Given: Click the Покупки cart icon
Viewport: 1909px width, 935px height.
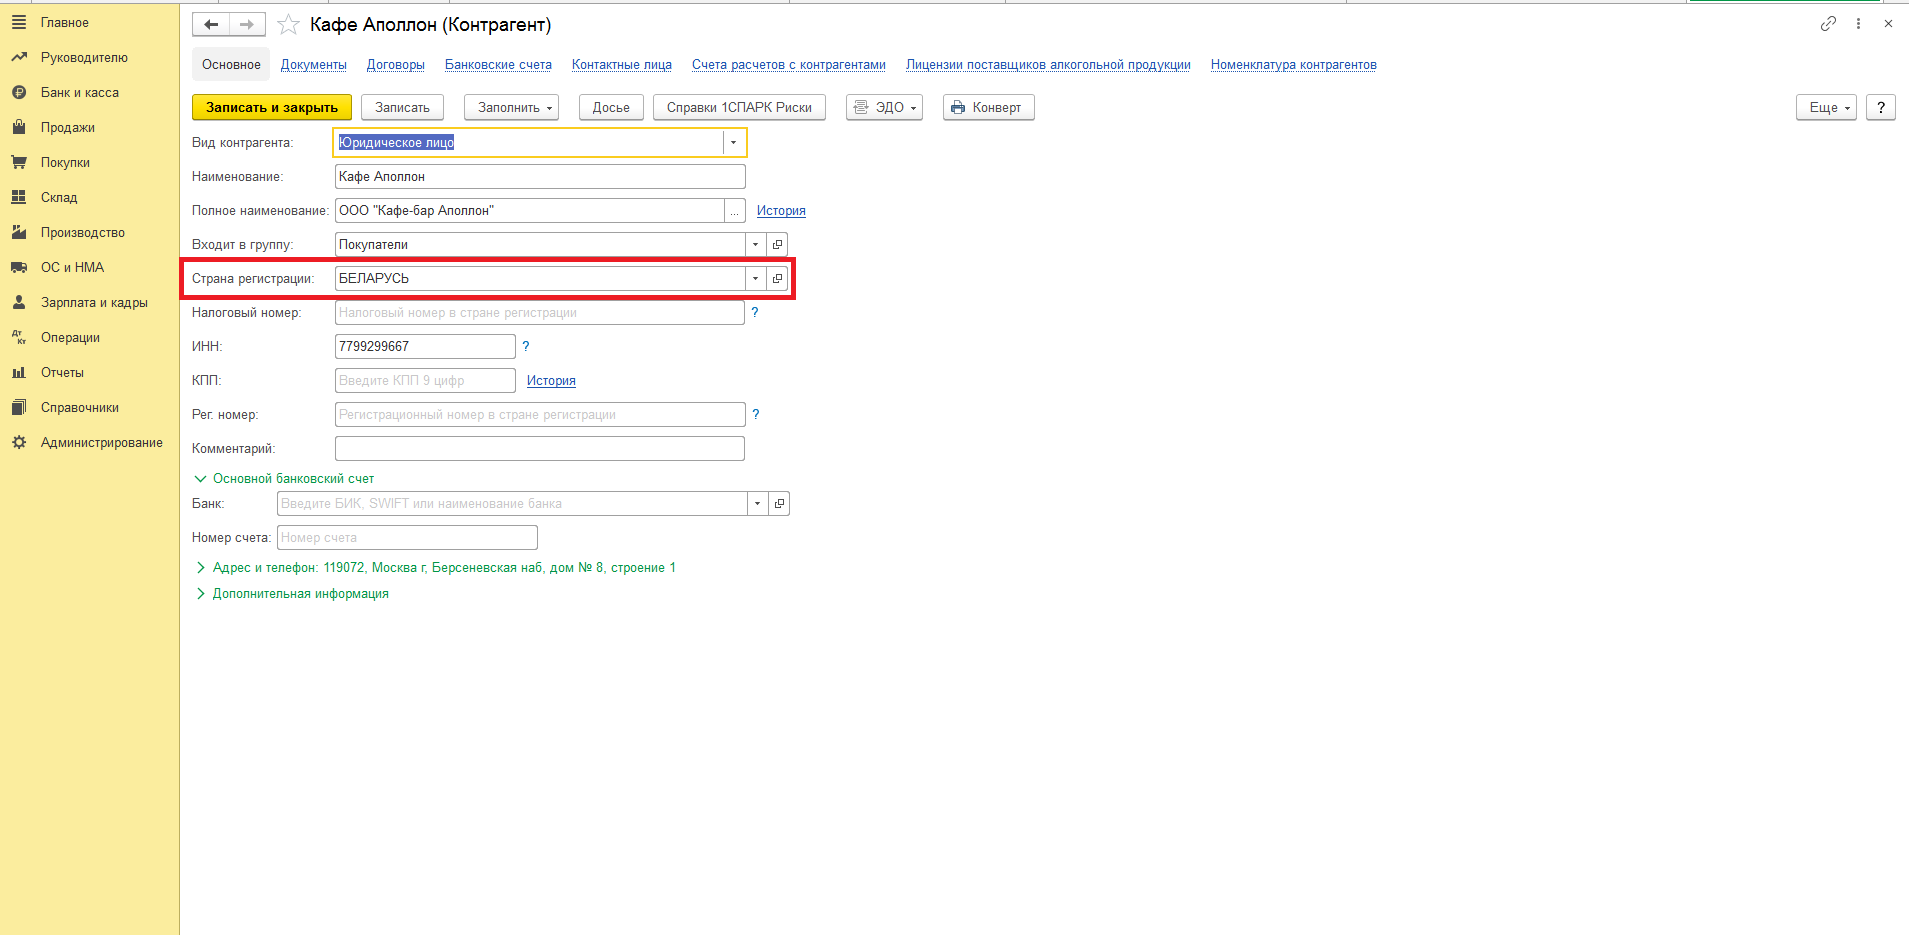Looking at the screenshot, I should 19,162.
